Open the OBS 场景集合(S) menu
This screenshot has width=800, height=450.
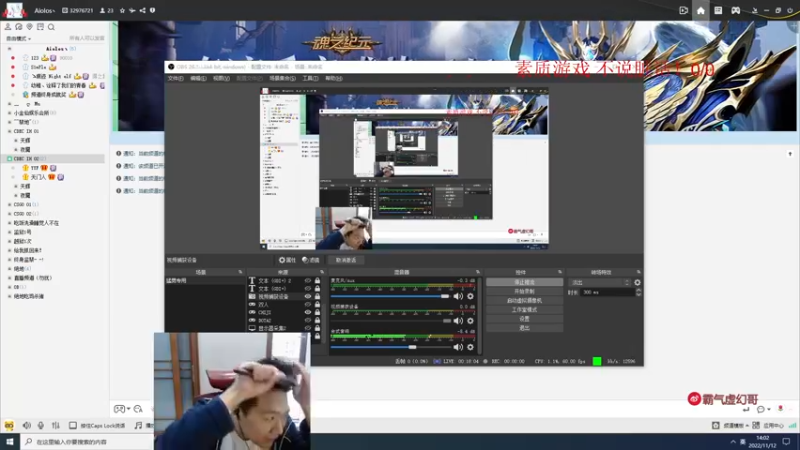(282, 78)
